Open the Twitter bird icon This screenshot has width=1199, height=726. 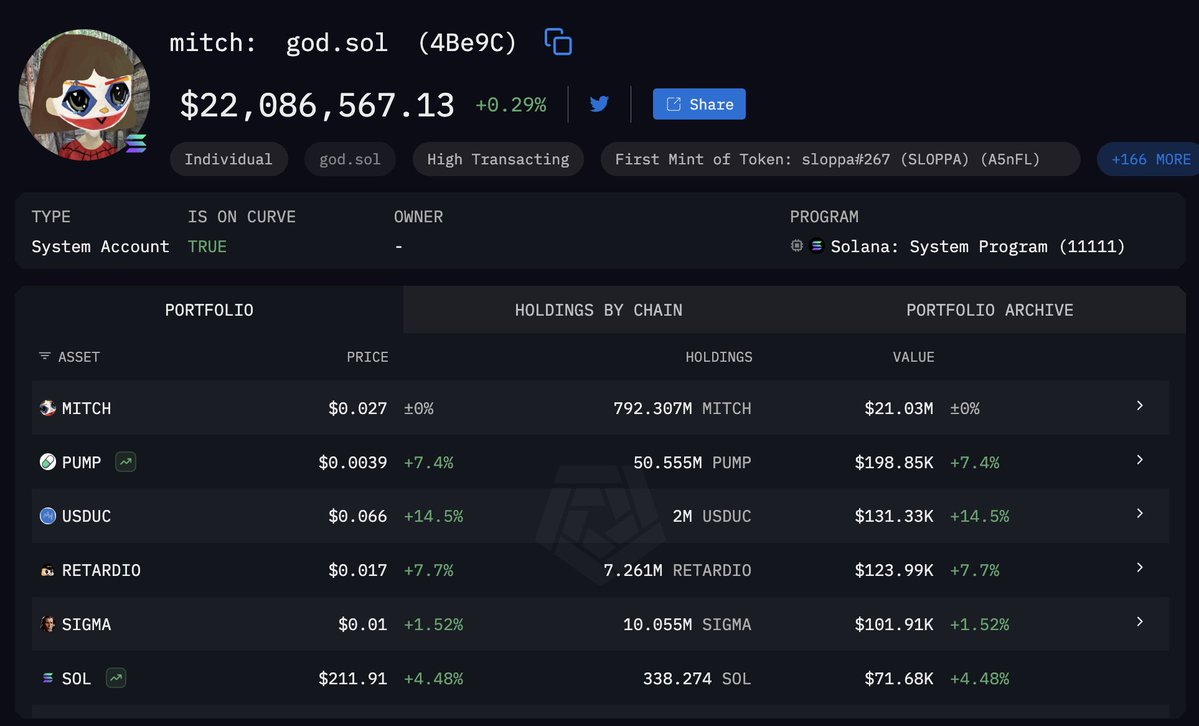tap(600, 104)
